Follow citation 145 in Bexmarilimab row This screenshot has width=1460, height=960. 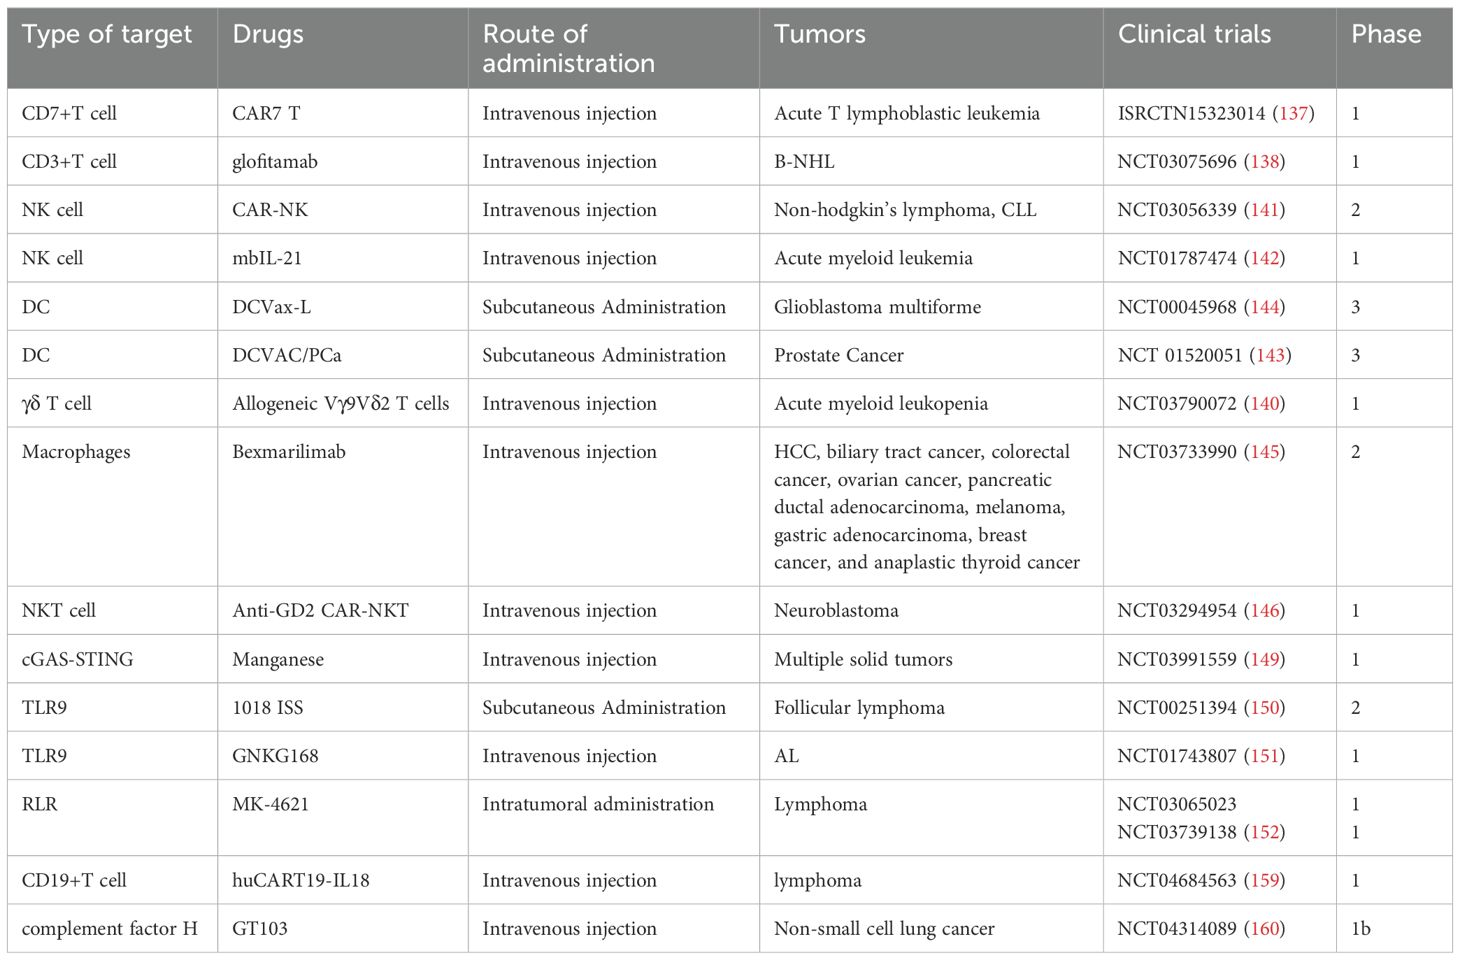[1264, 452]
